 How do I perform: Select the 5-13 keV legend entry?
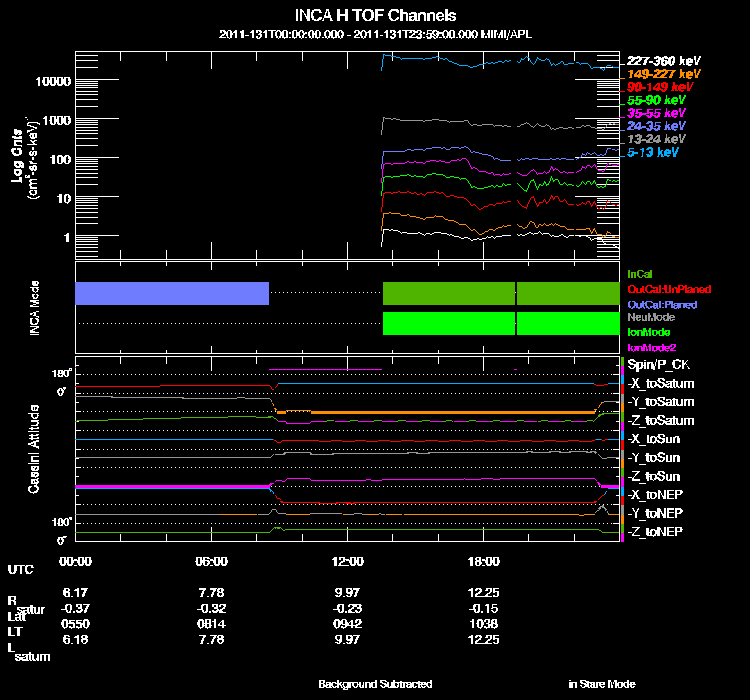(653, 152)
